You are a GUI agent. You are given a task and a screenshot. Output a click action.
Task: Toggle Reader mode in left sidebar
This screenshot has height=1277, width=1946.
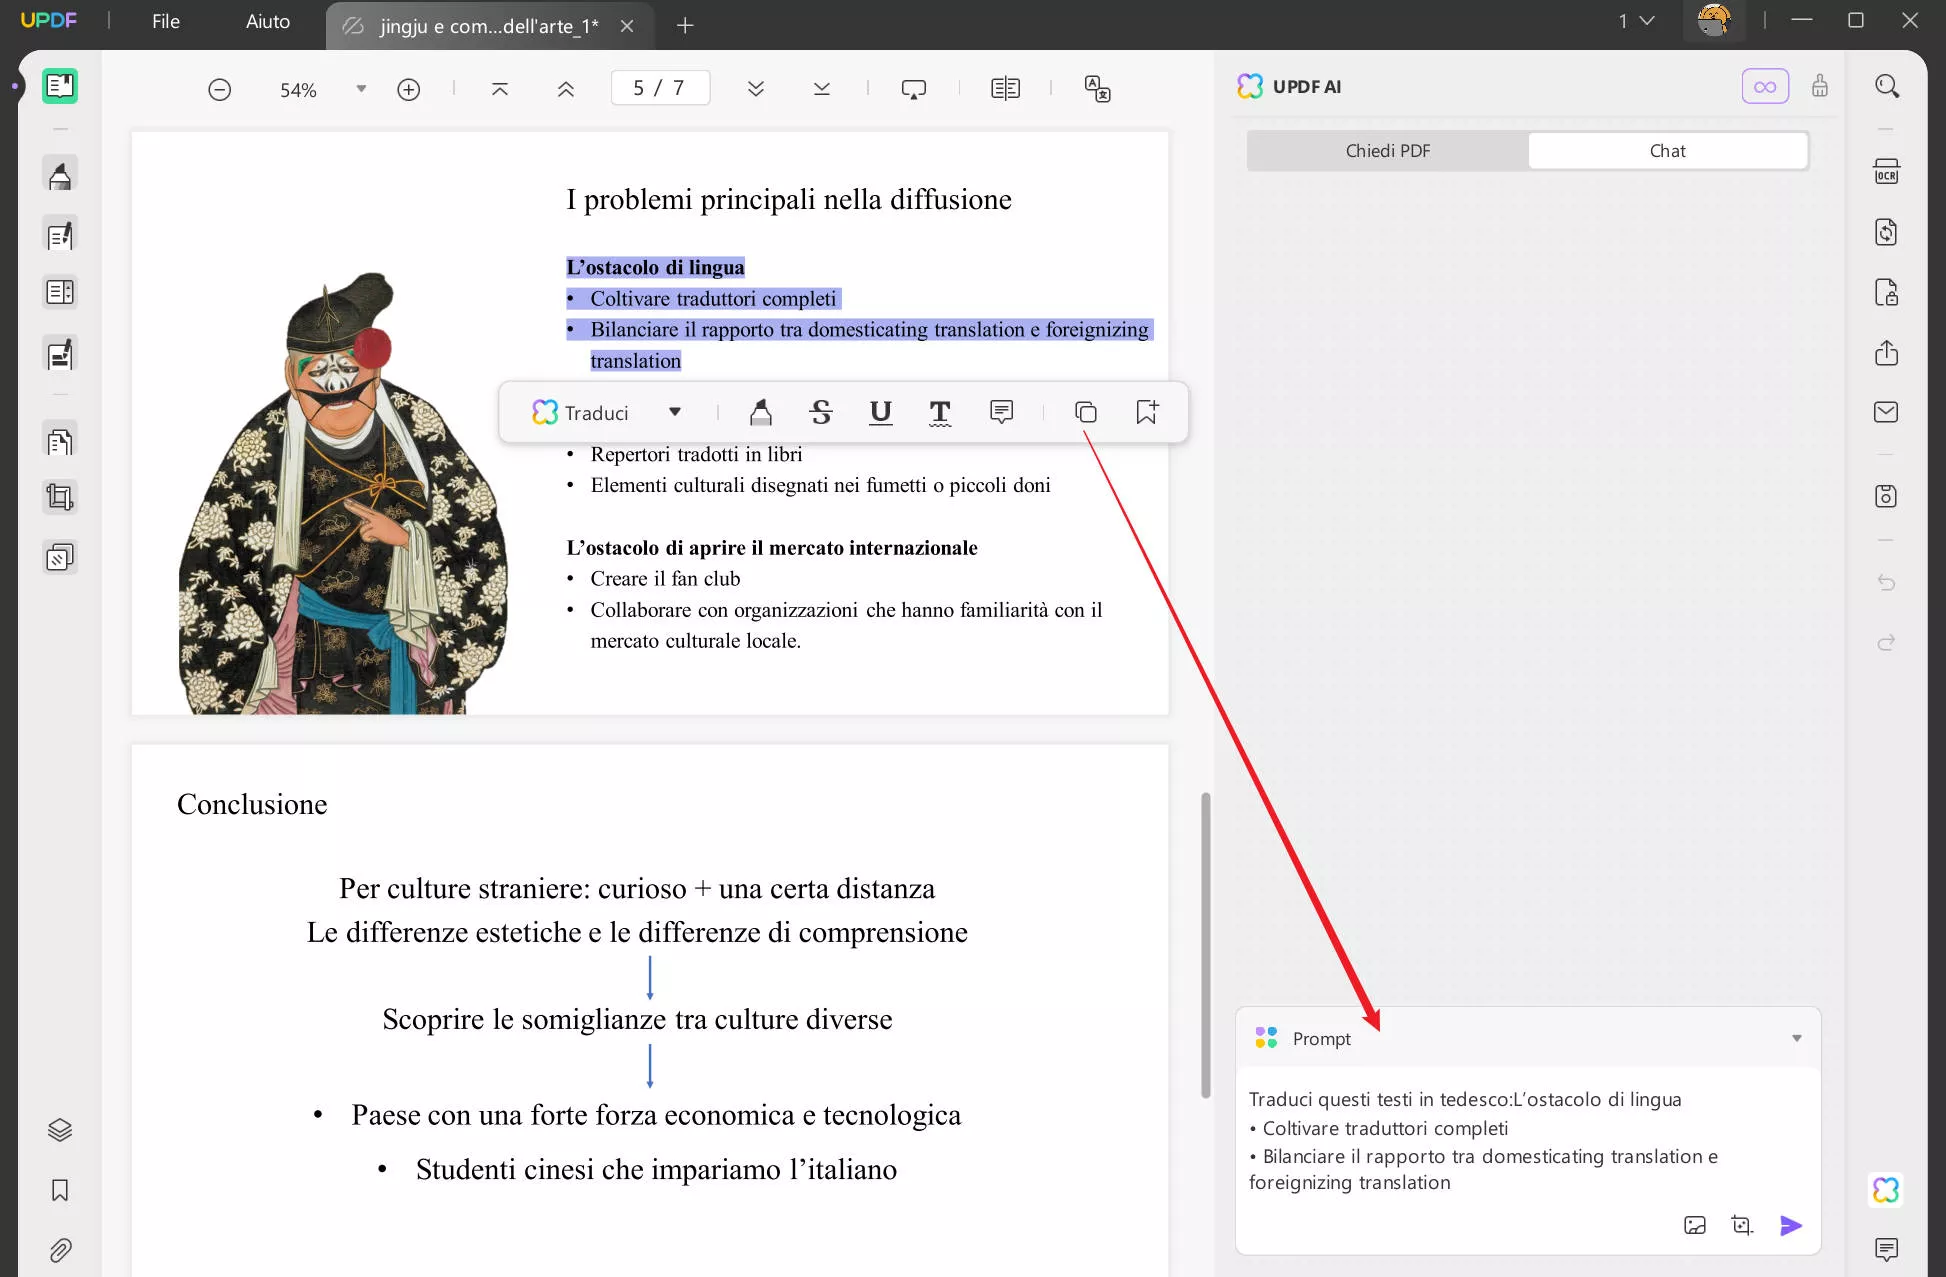(x=60, y=86)
